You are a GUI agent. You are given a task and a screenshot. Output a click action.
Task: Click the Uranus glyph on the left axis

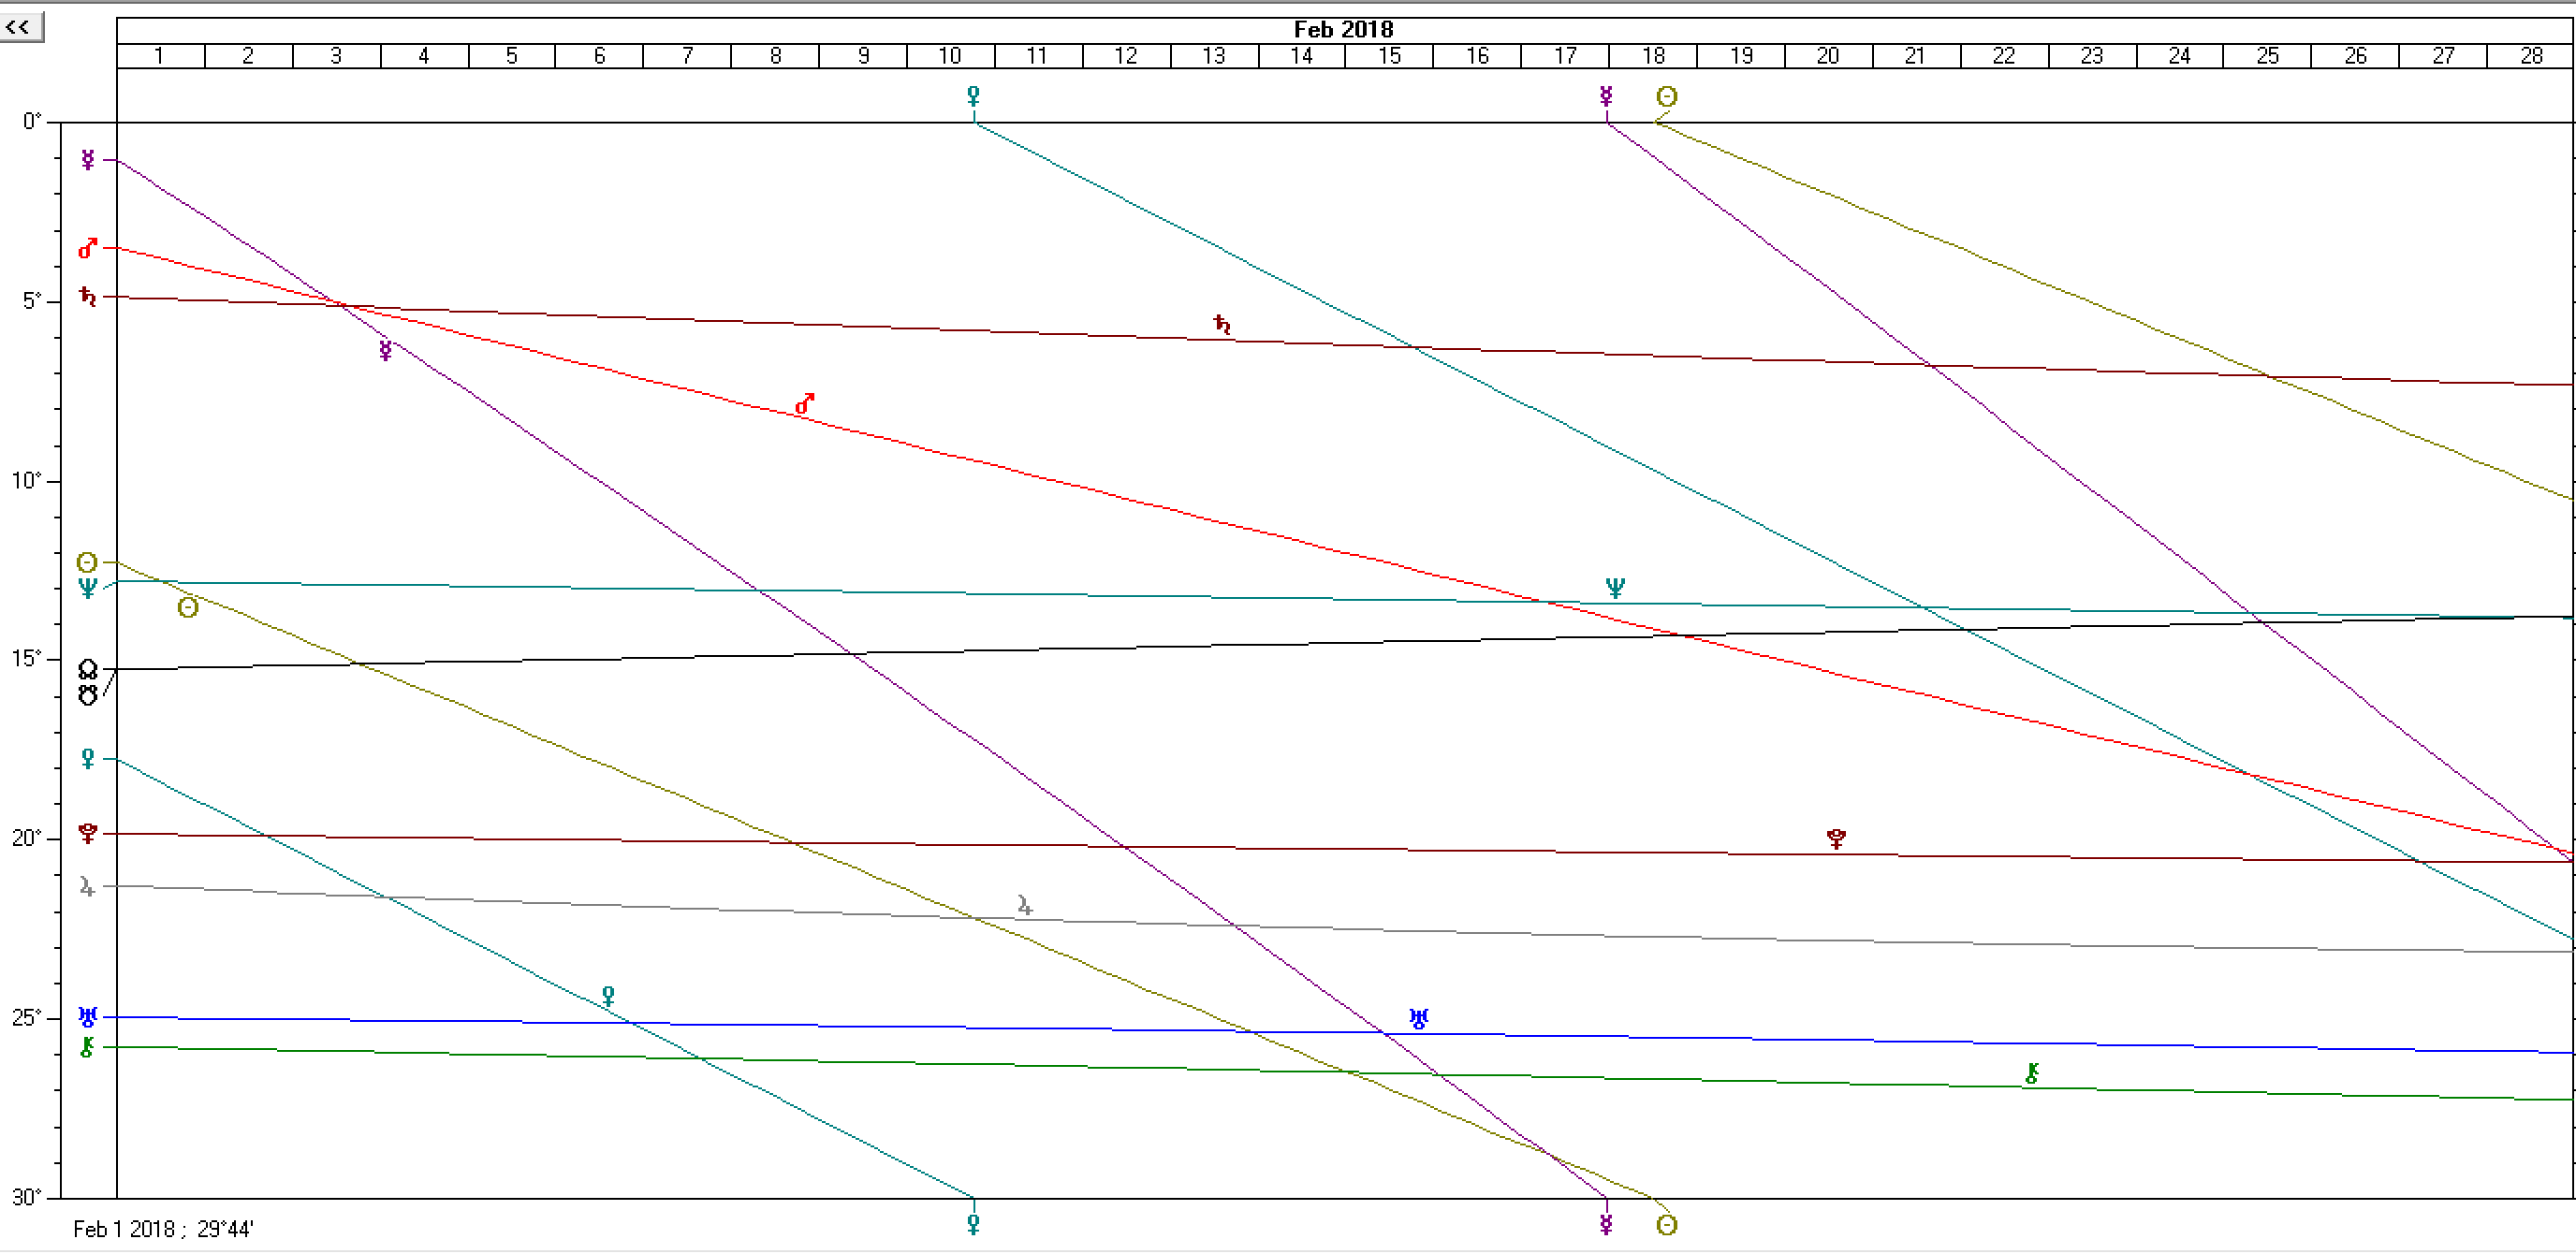88,1017
